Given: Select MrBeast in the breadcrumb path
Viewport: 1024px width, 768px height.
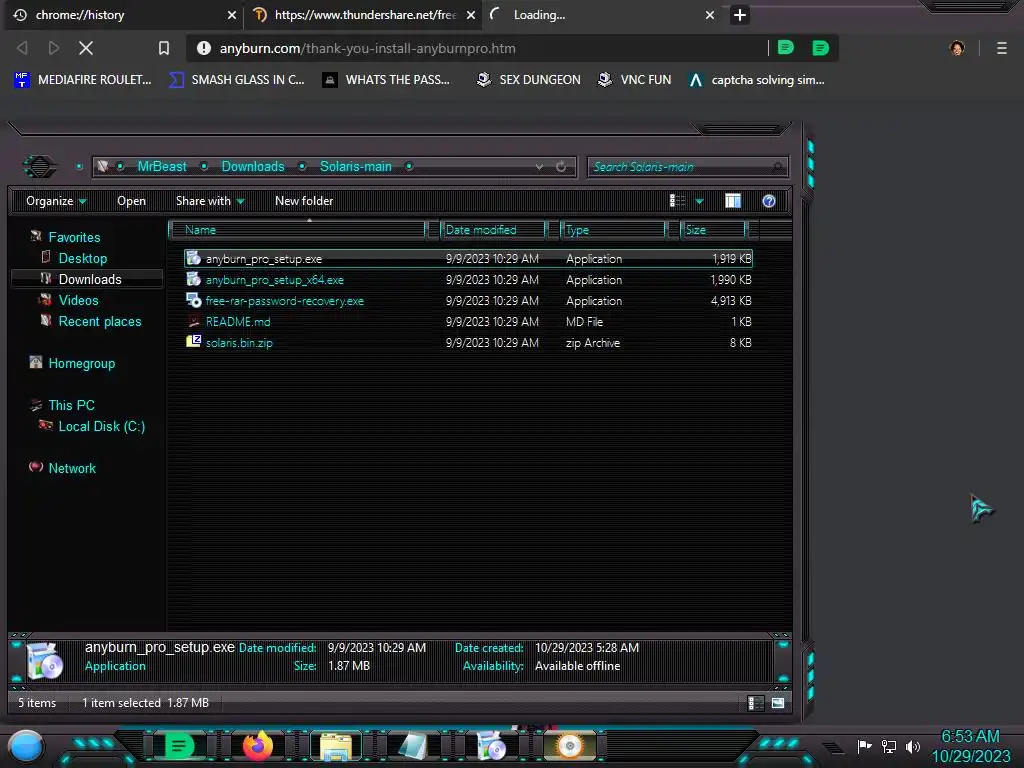Looking at the screenshot, I should pyautogui.click(x=162, y=167).
